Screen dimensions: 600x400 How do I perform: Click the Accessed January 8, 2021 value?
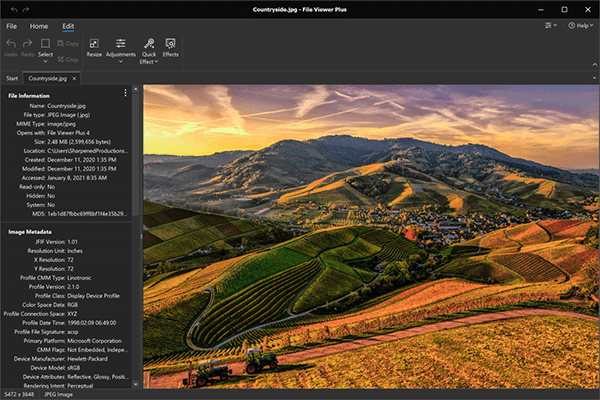tap(77, 178)
